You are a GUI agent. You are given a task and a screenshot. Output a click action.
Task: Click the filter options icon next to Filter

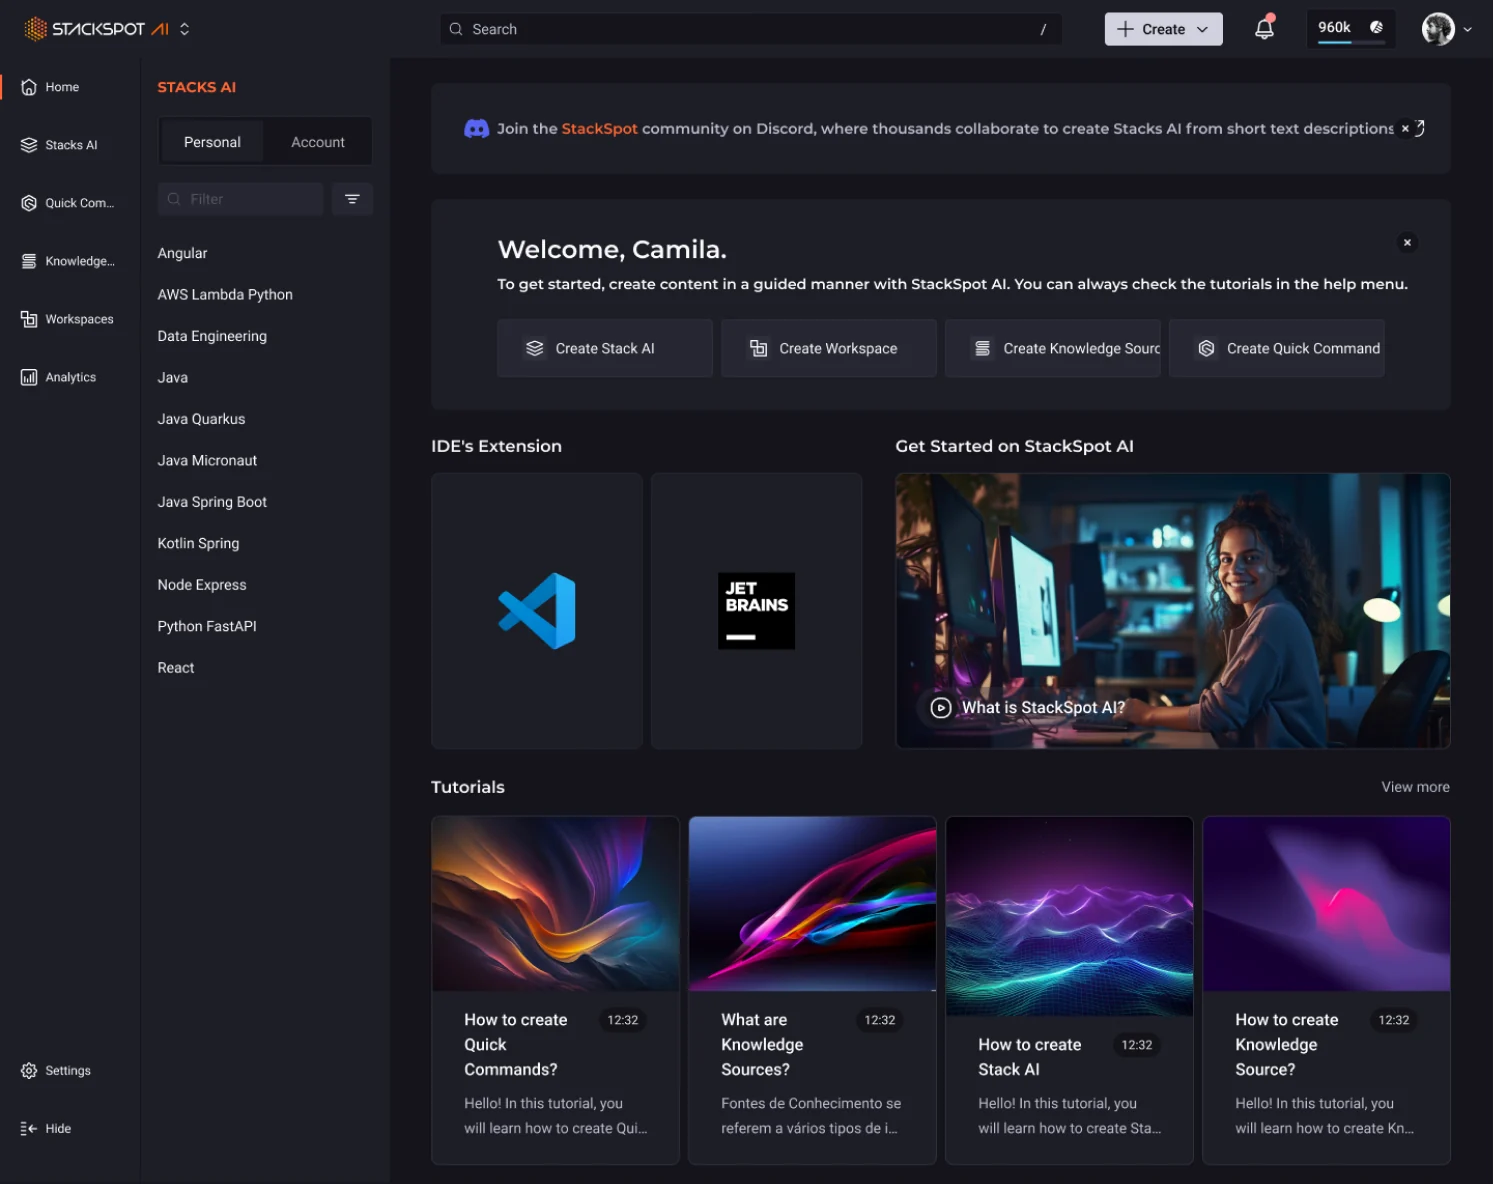pyautogui.click(x=352, y=199)
